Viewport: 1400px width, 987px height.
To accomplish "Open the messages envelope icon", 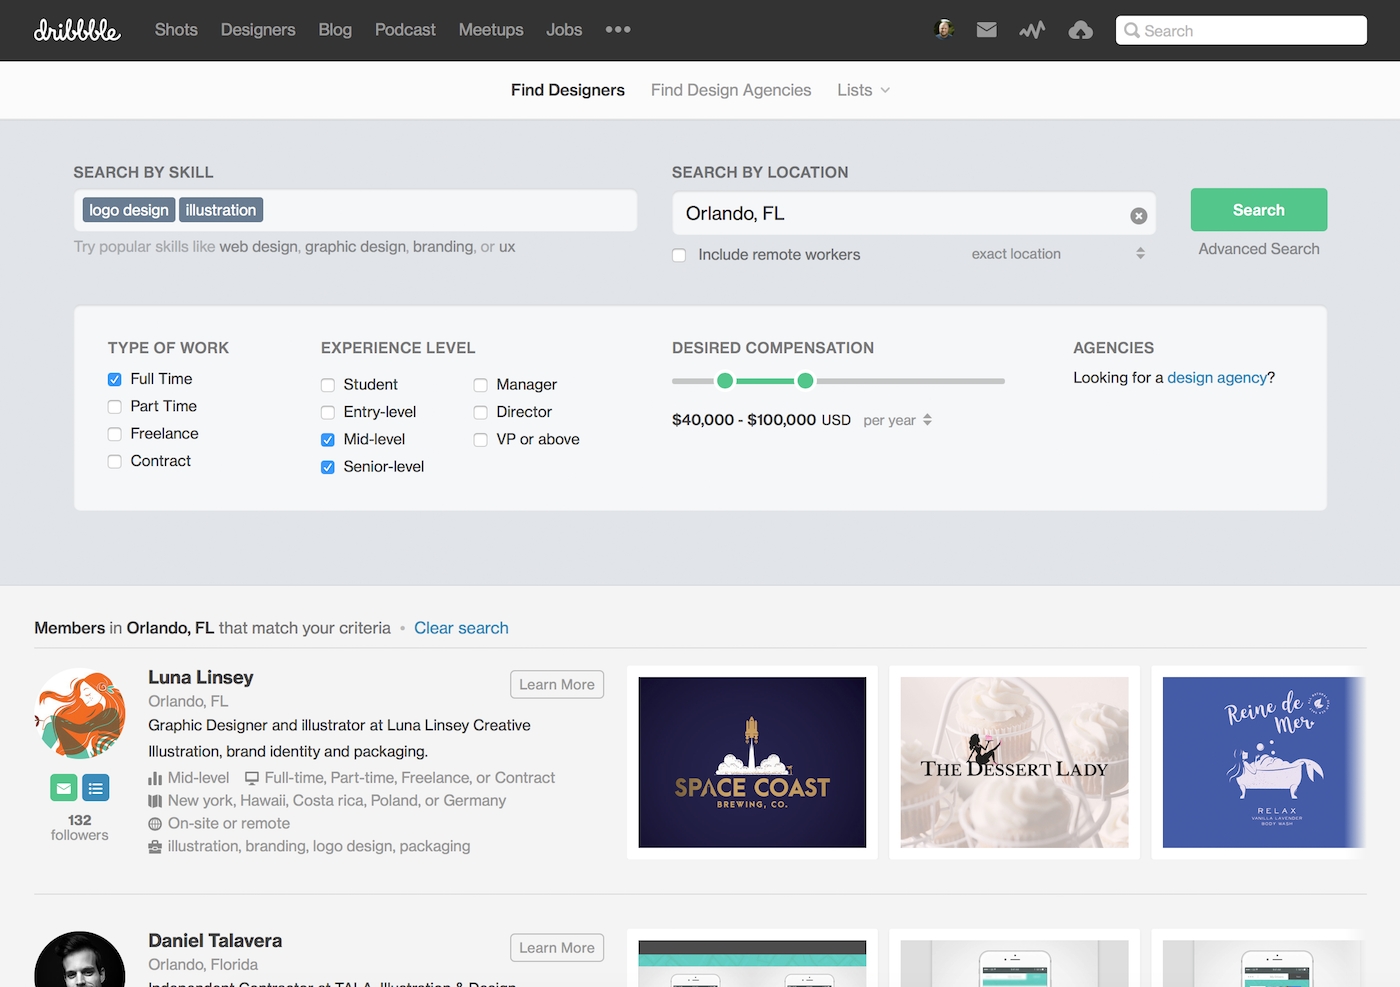I will (987, 30).
